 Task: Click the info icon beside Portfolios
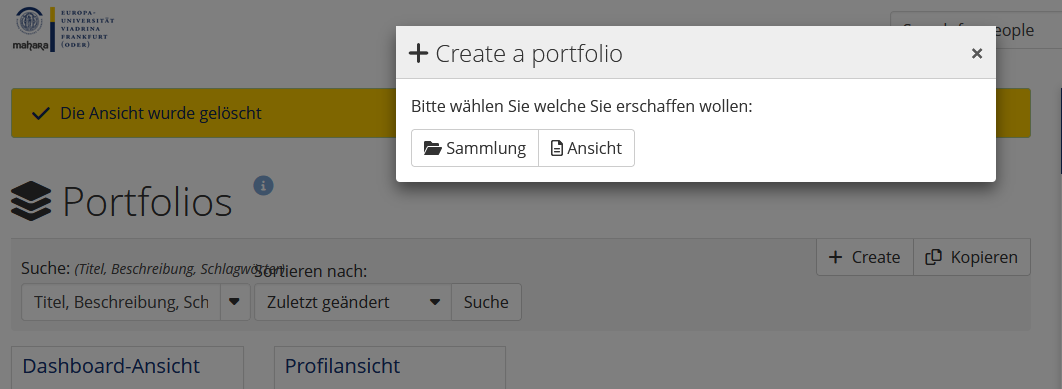(263, 185)
